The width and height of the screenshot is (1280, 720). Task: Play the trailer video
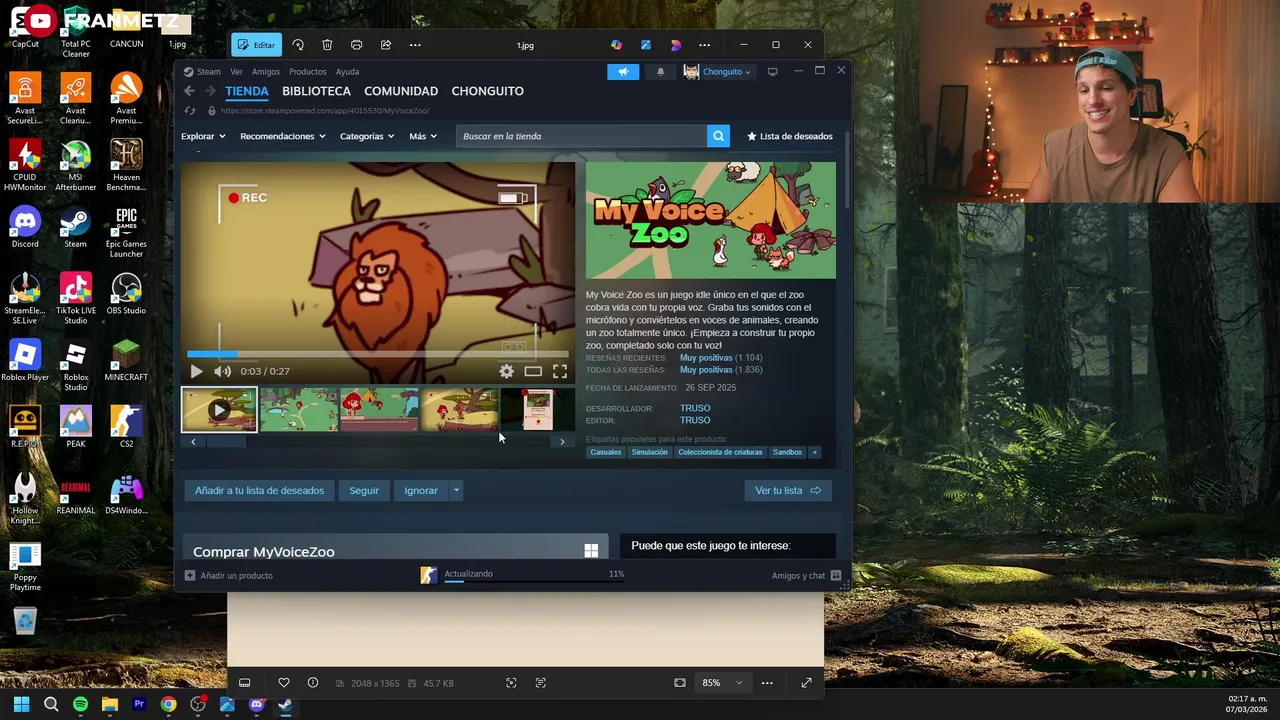click(x=196, y=371)
